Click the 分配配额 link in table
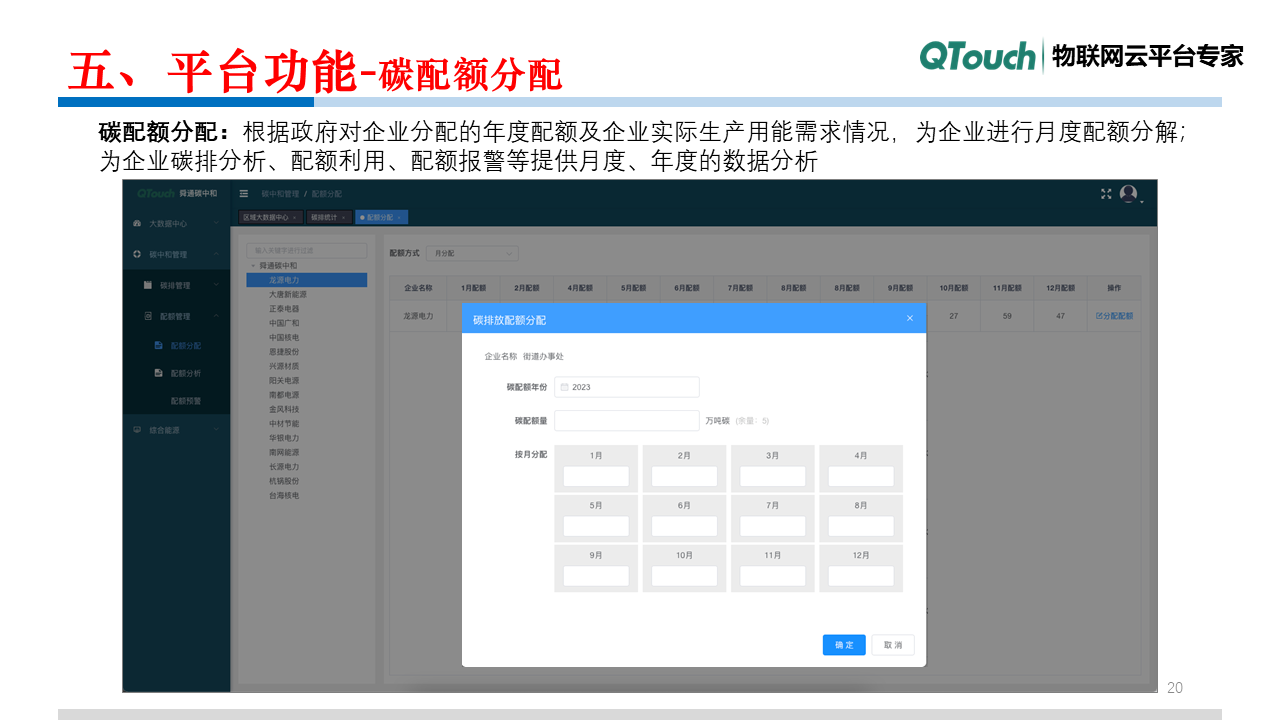Screen dimensions: 1280x720 (x=1114, y=316)
